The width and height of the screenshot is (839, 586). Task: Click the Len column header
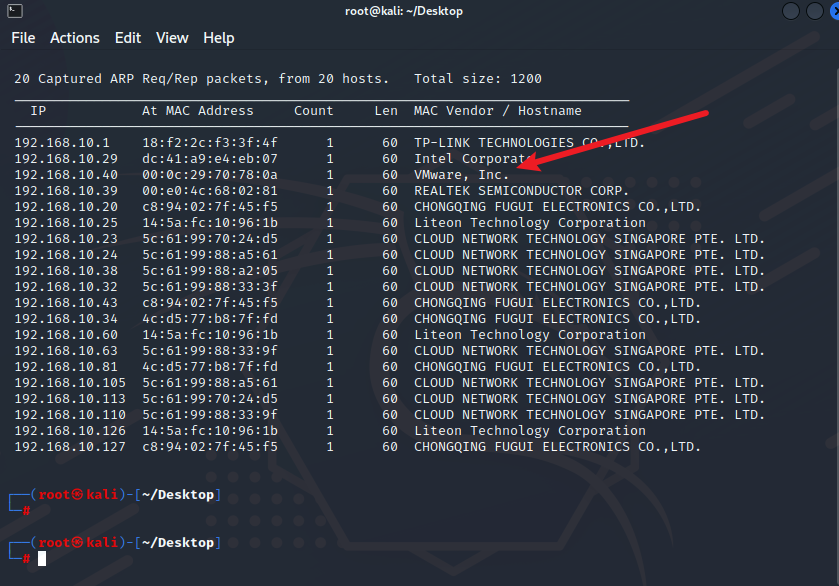pyautogui.click(x=386, y=111)
